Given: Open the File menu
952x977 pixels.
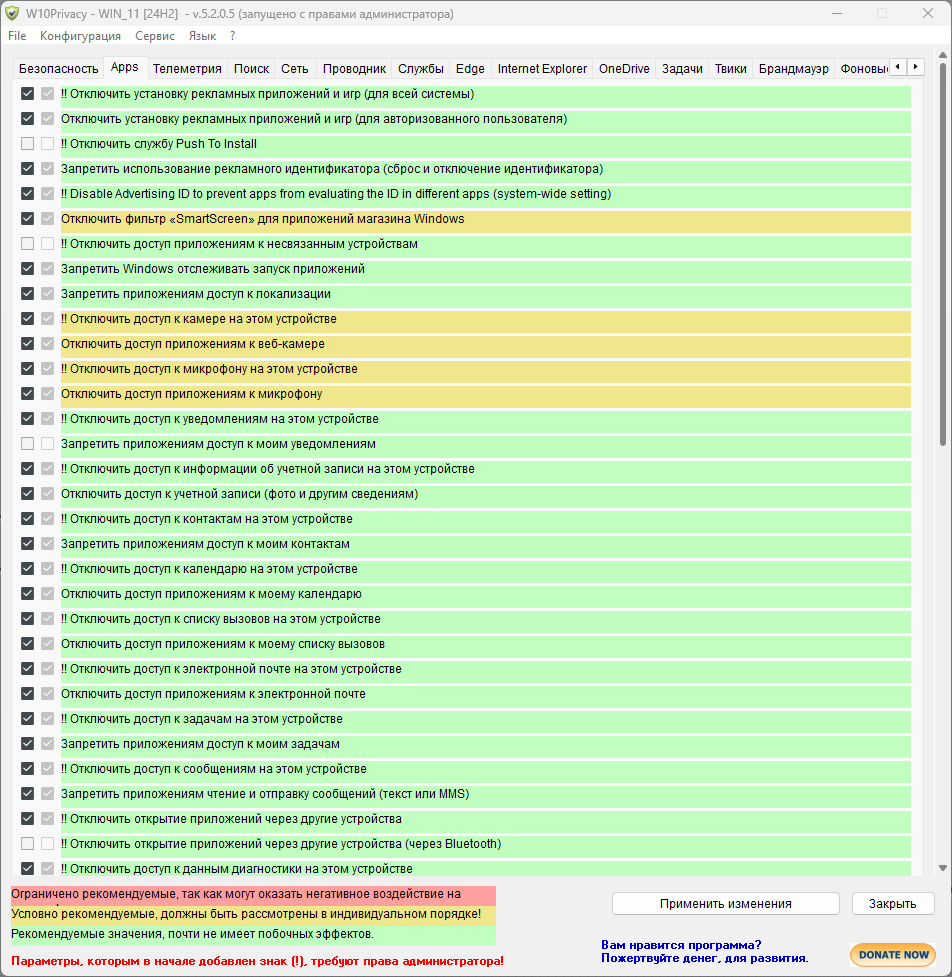Looking at the screenshot, I should tap(17, 36).
